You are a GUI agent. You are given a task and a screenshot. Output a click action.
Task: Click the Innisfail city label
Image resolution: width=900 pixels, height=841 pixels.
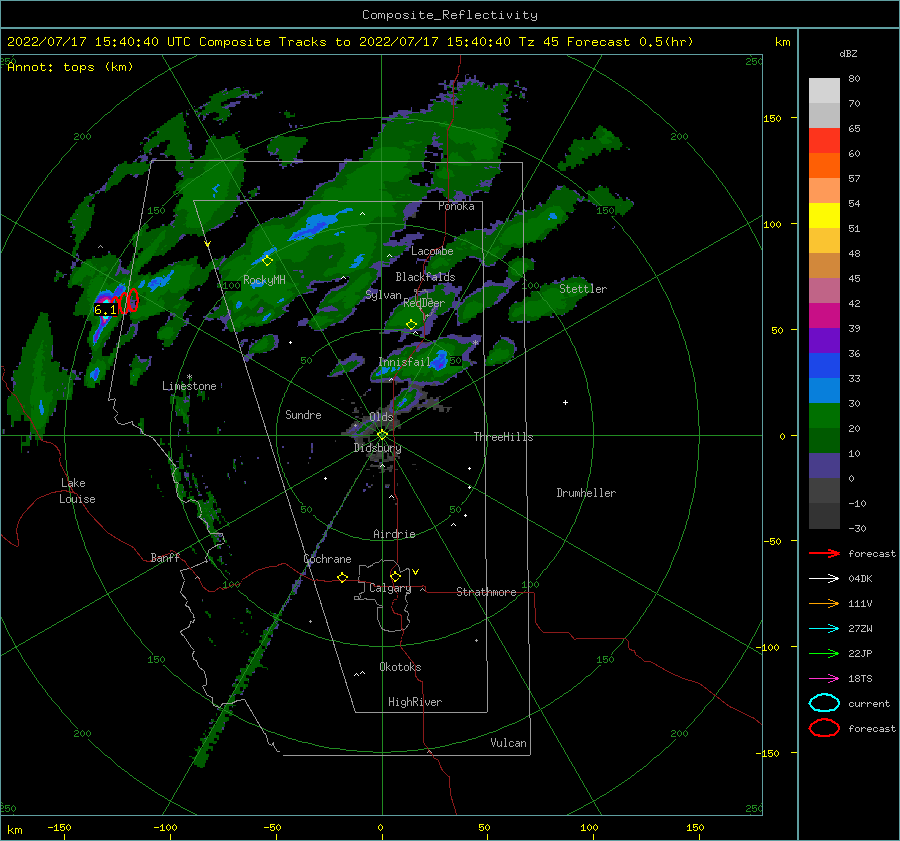[404, 362]
